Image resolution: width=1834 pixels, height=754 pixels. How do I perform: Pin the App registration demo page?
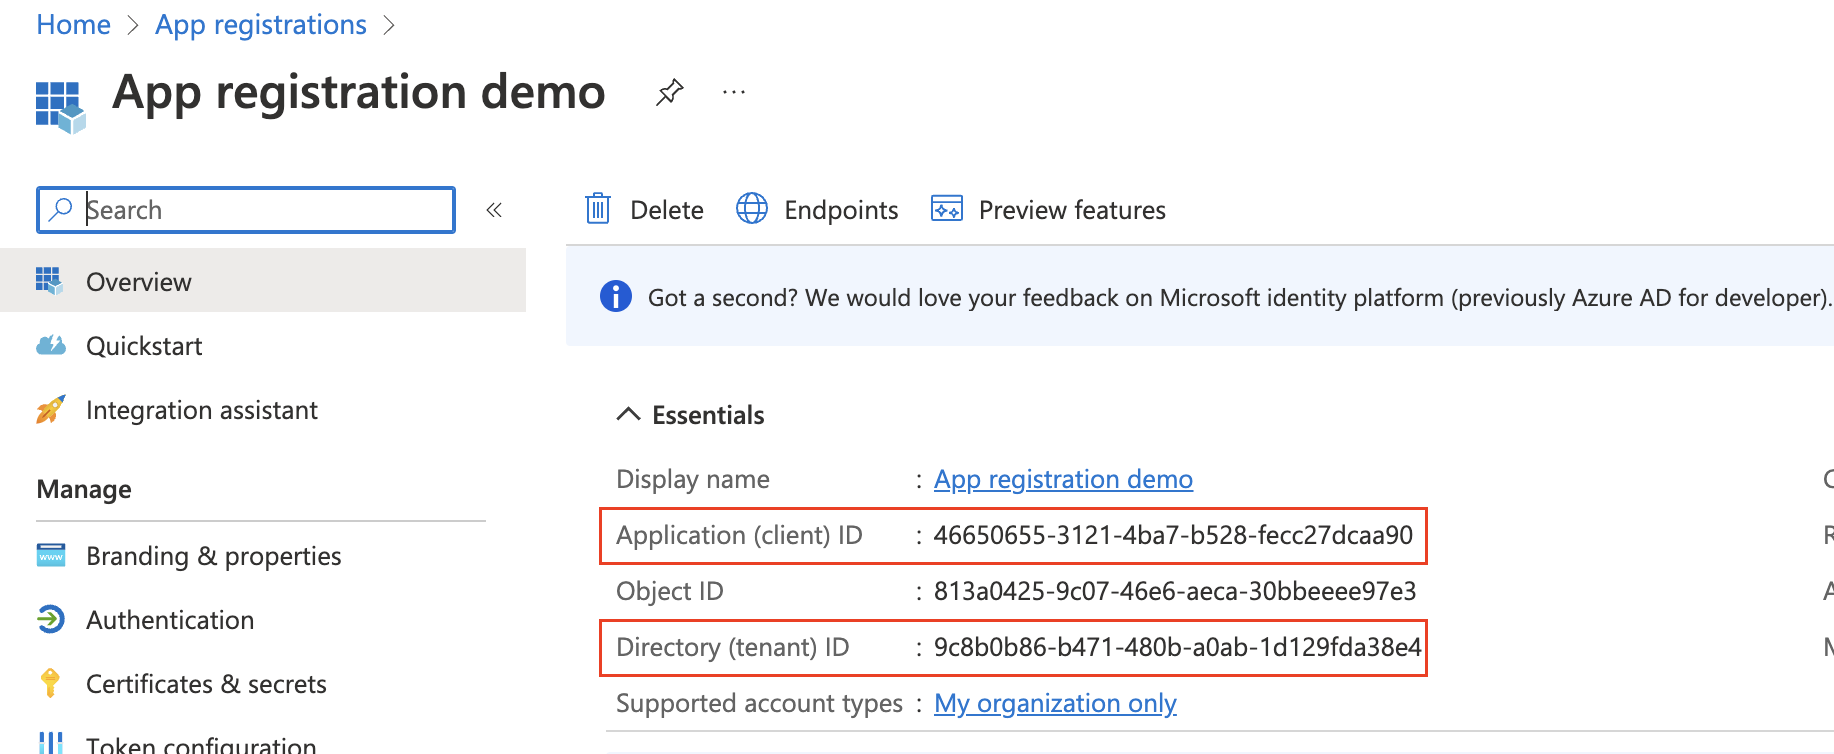[x=669, y=93]
